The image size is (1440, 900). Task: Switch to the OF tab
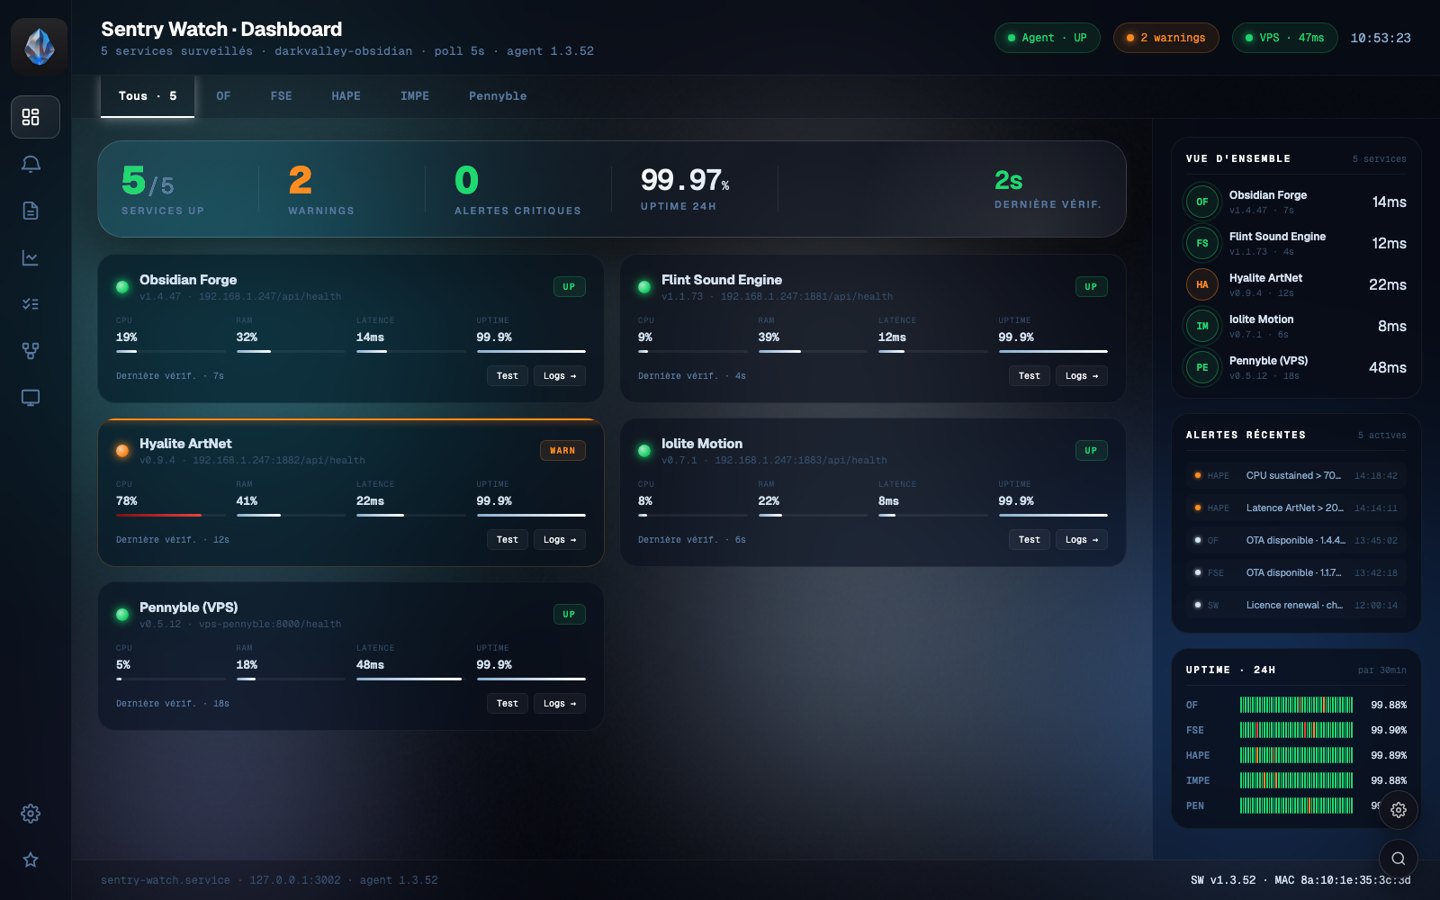click(223, 96)
